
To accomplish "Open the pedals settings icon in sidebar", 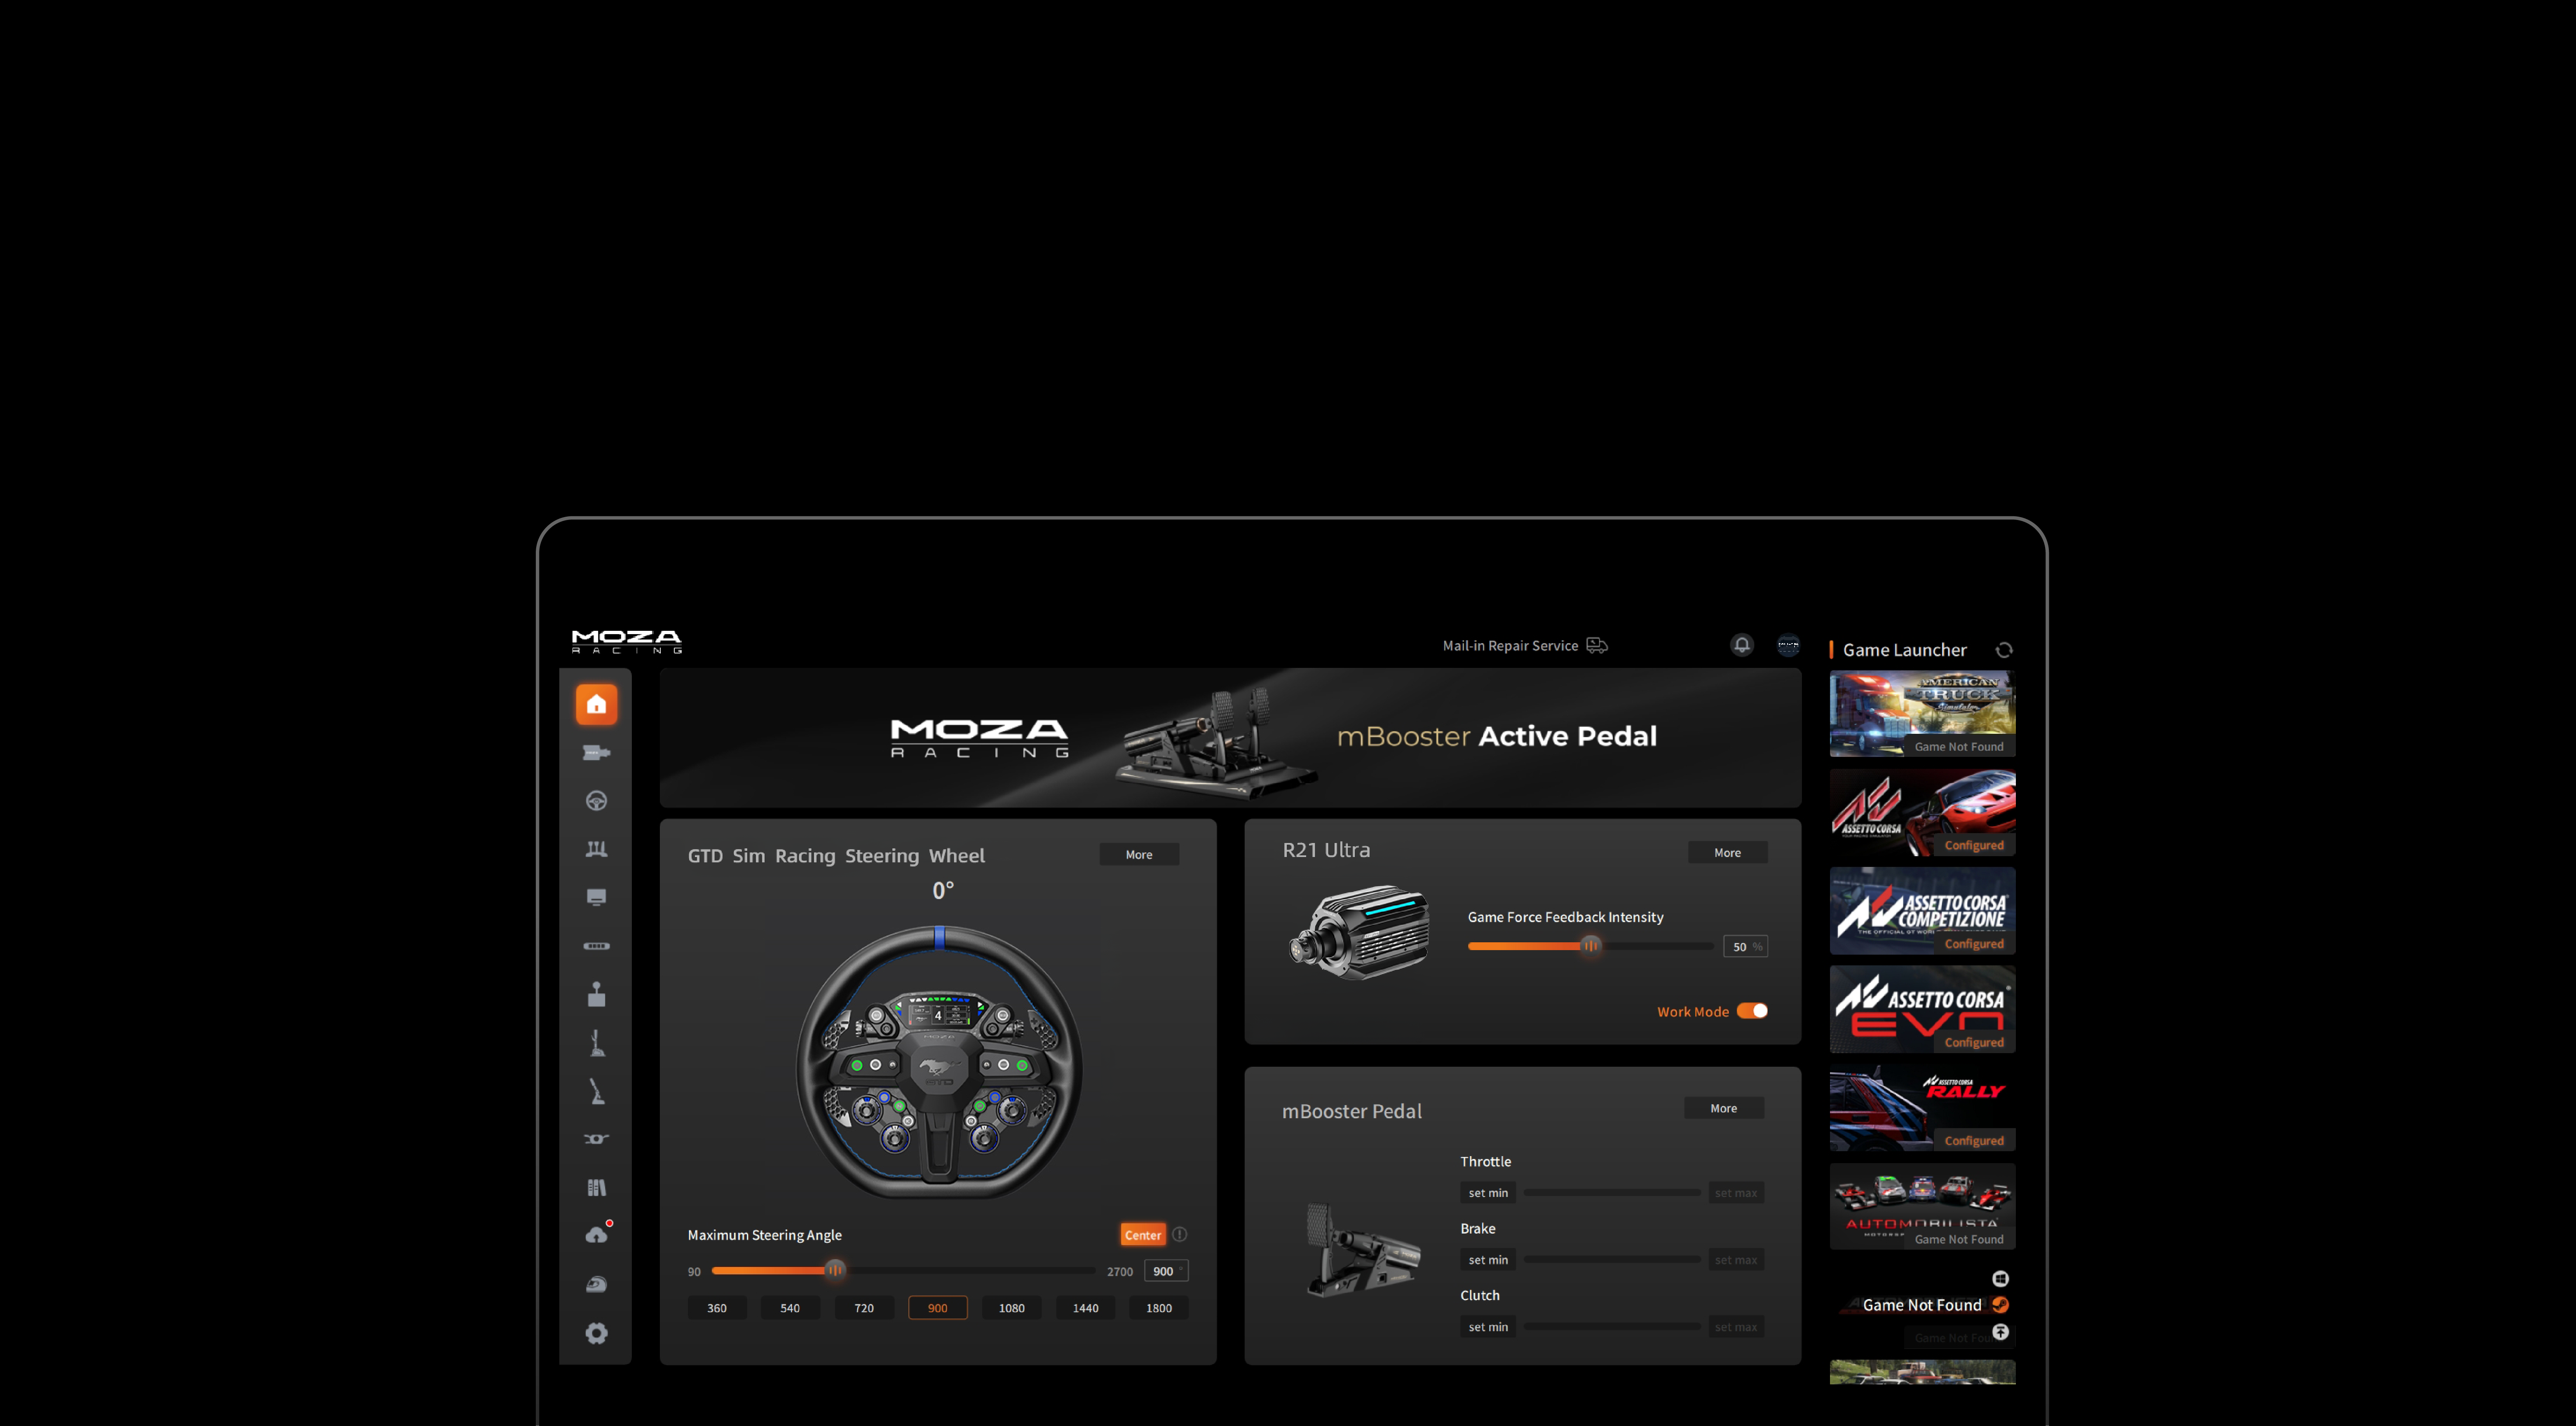I will (x=596, y=849).
